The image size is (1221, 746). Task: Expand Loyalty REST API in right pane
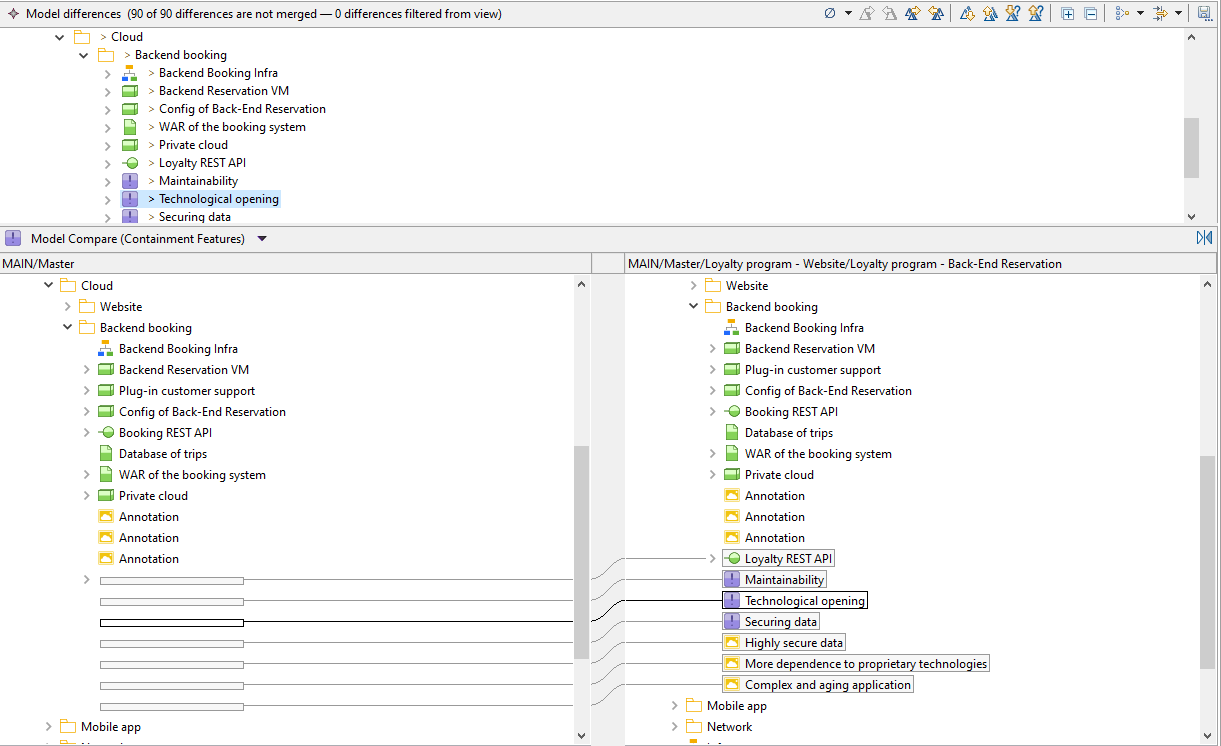[x=712, y=559]
